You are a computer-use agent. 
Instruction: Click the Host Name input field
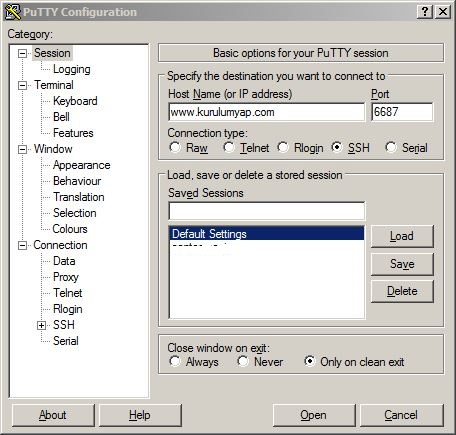tap(267, 112)
